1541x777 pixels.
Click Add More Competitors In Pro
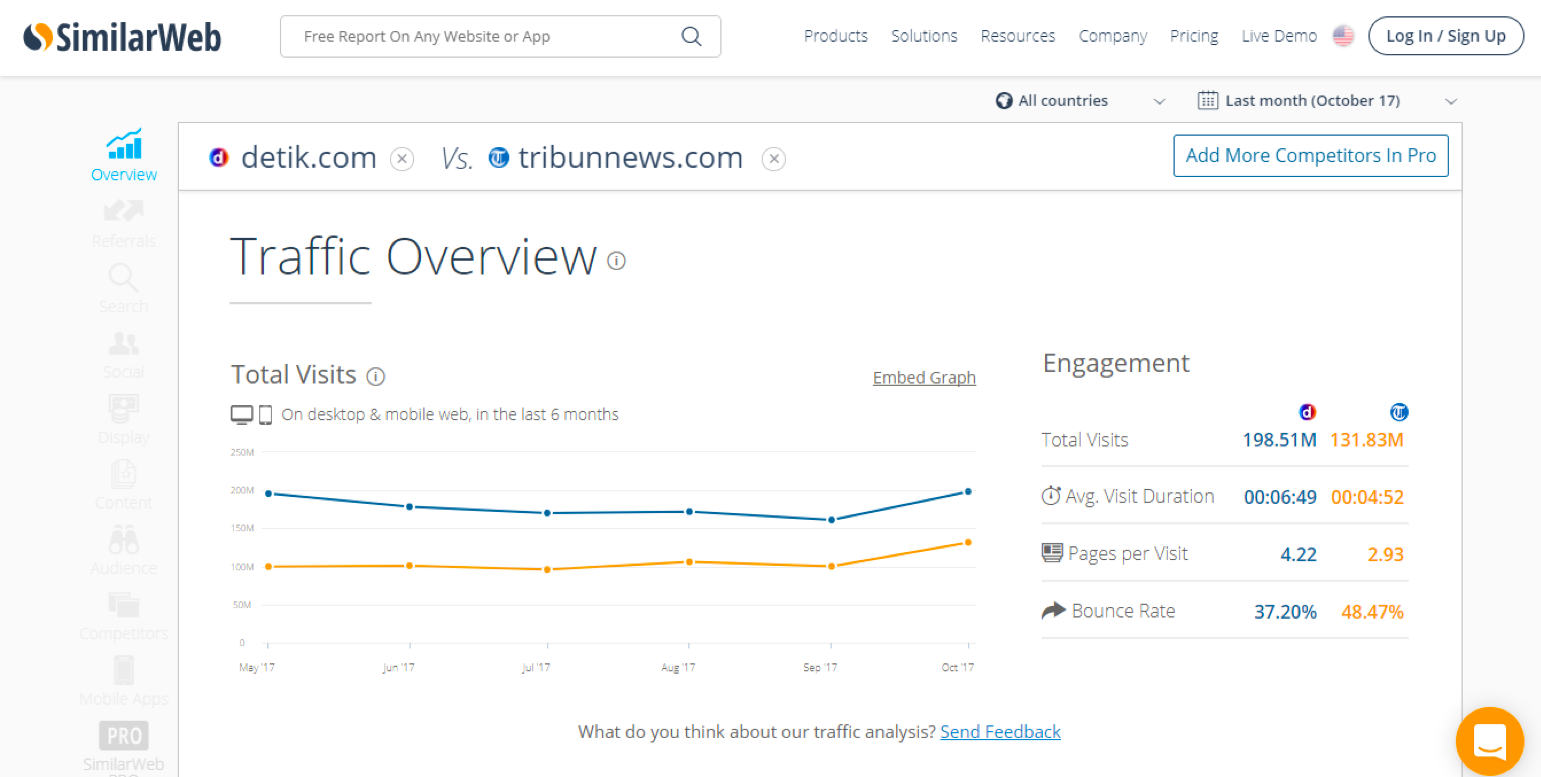coord(1311,155)
